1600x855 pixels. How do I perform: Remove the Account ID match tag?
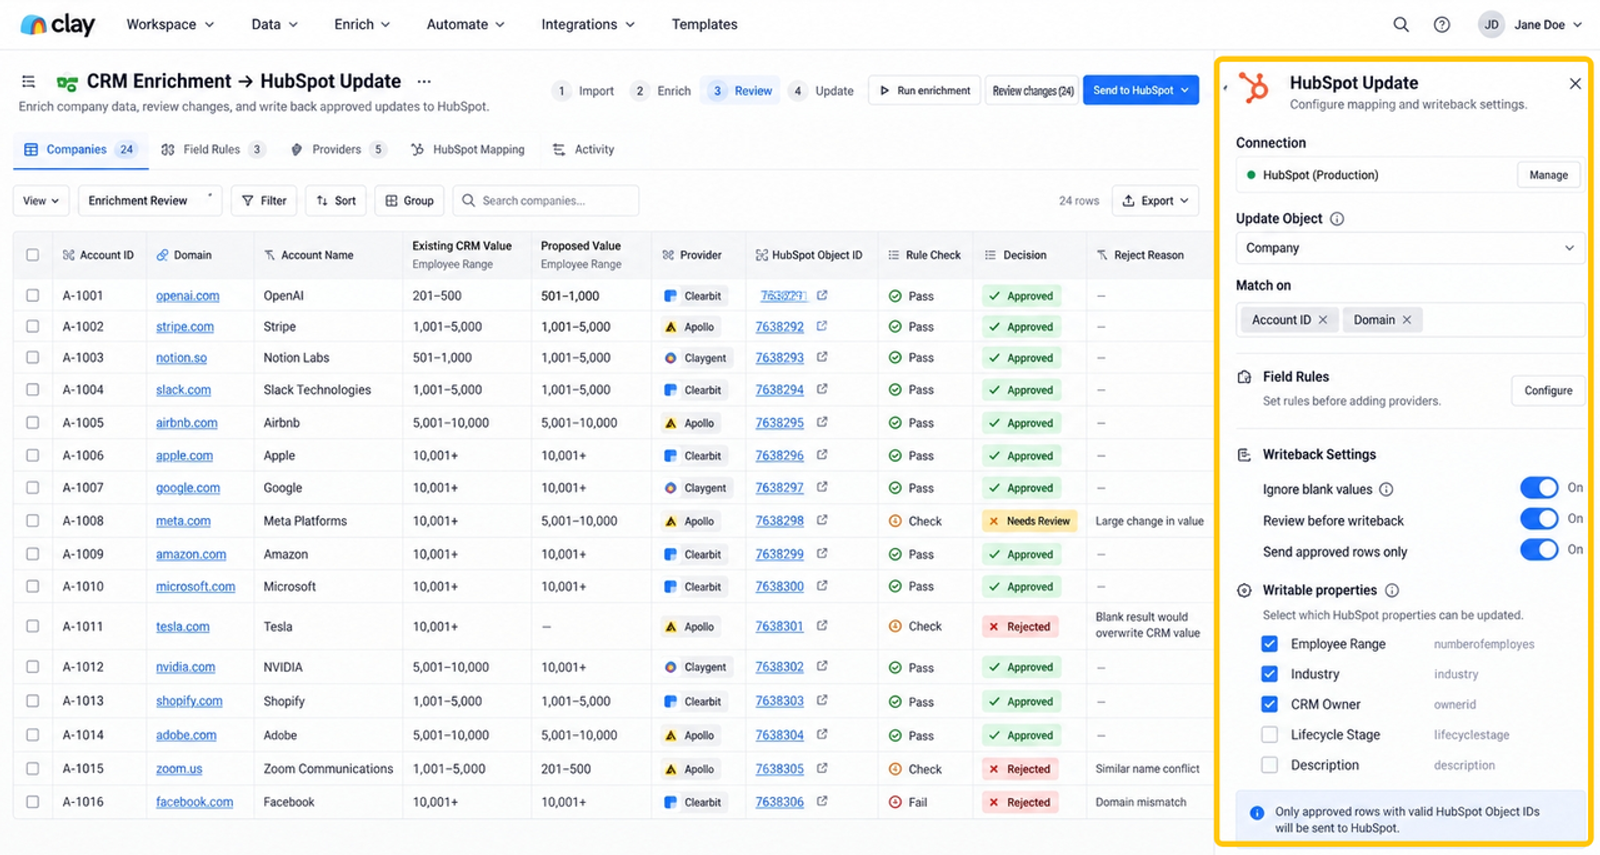(x=1323, y=320)
